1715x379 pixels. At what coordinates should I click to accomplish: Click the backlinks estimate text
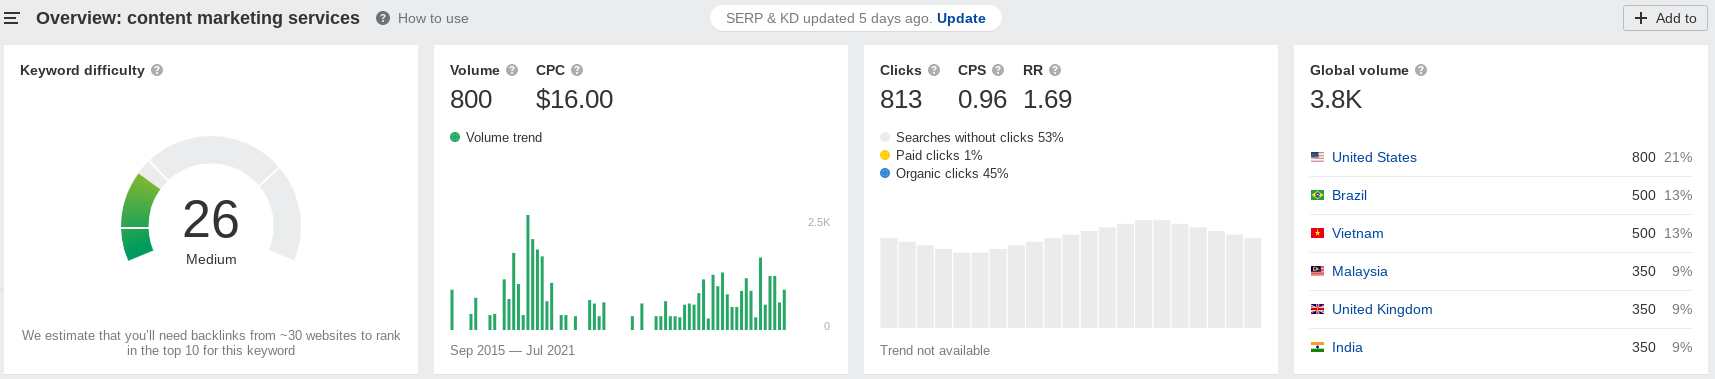click(x=211, y=343)
